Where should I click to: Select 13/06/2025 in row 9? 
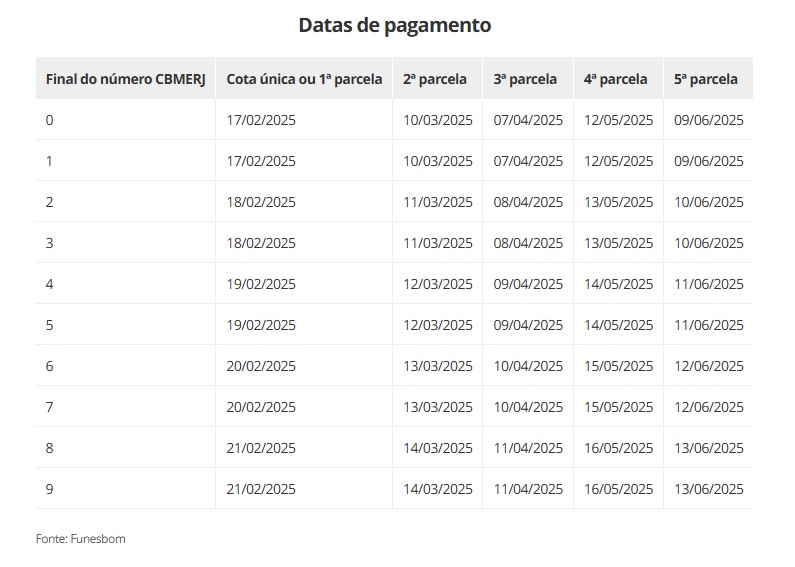click(709, 489)
